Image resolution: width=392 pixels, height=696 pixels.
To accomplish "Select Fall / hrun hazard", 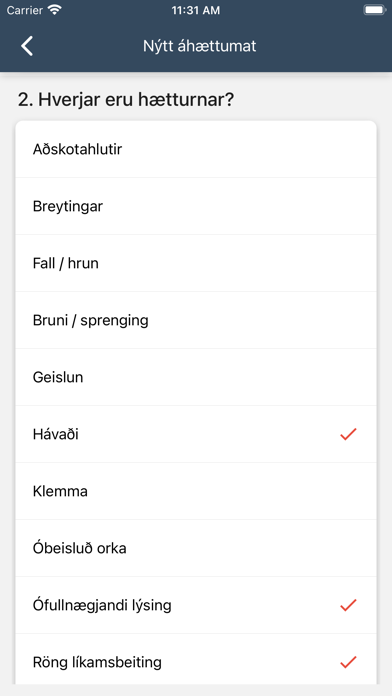I will point(196,263).
